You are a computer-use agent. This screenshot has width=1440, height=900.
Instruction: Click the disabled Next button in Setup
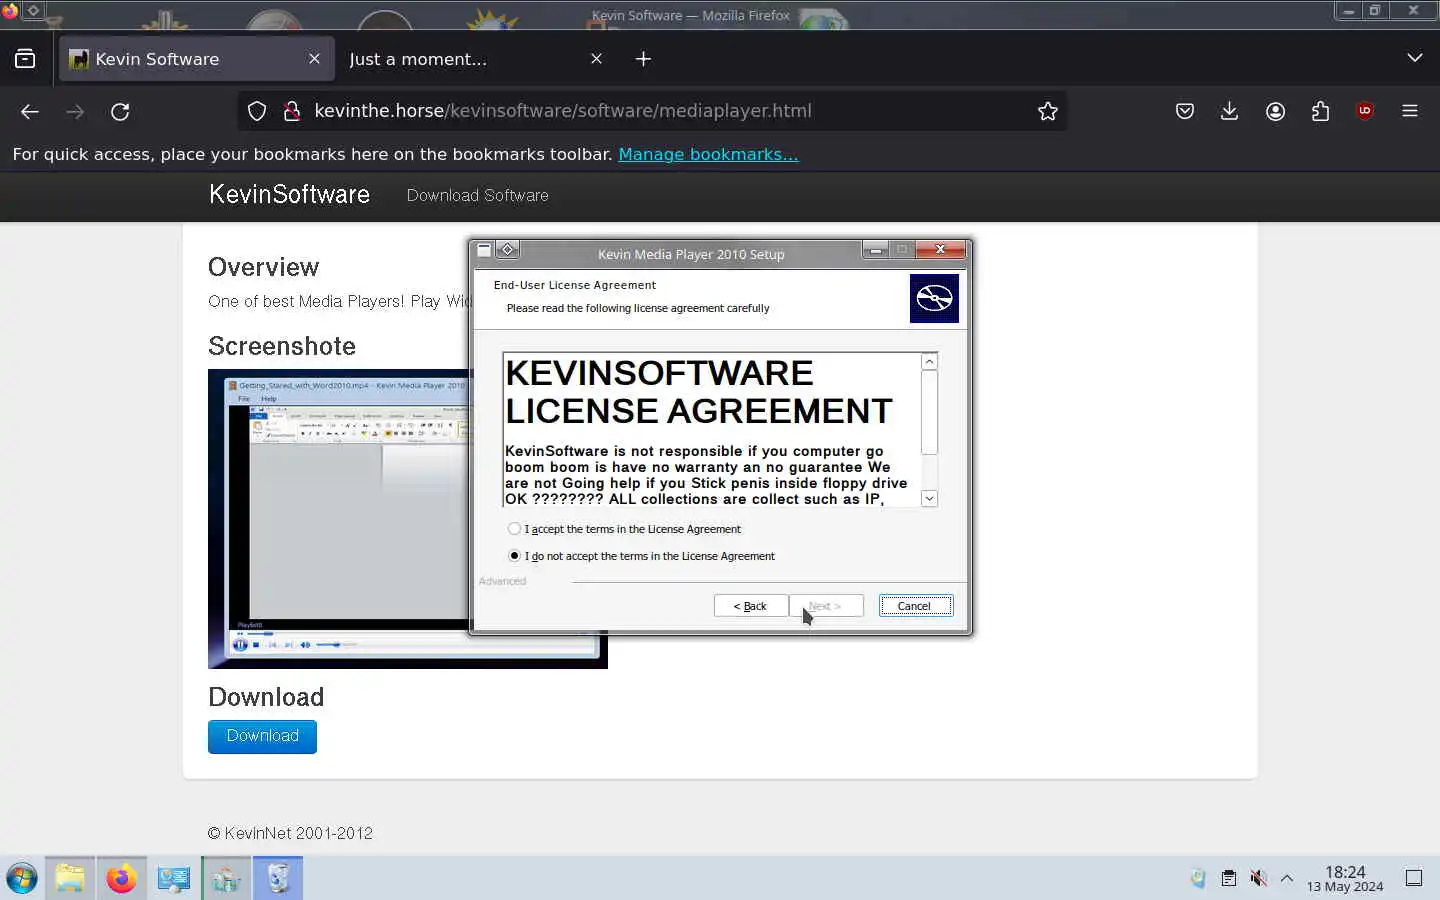(826, 606)
